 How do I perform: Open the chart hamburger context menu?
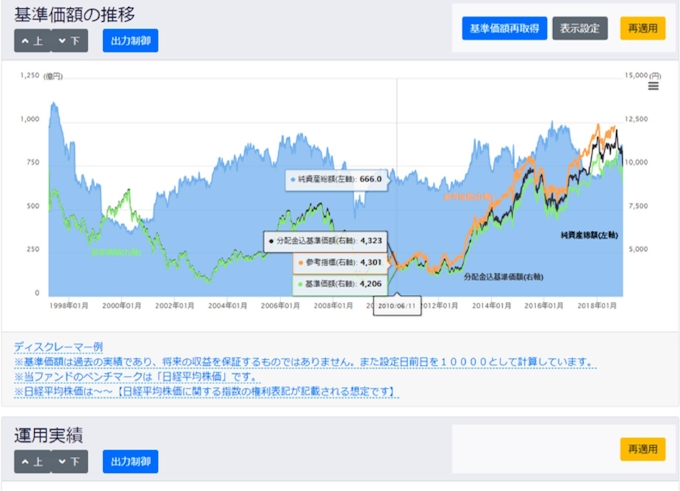pos(653,86)
